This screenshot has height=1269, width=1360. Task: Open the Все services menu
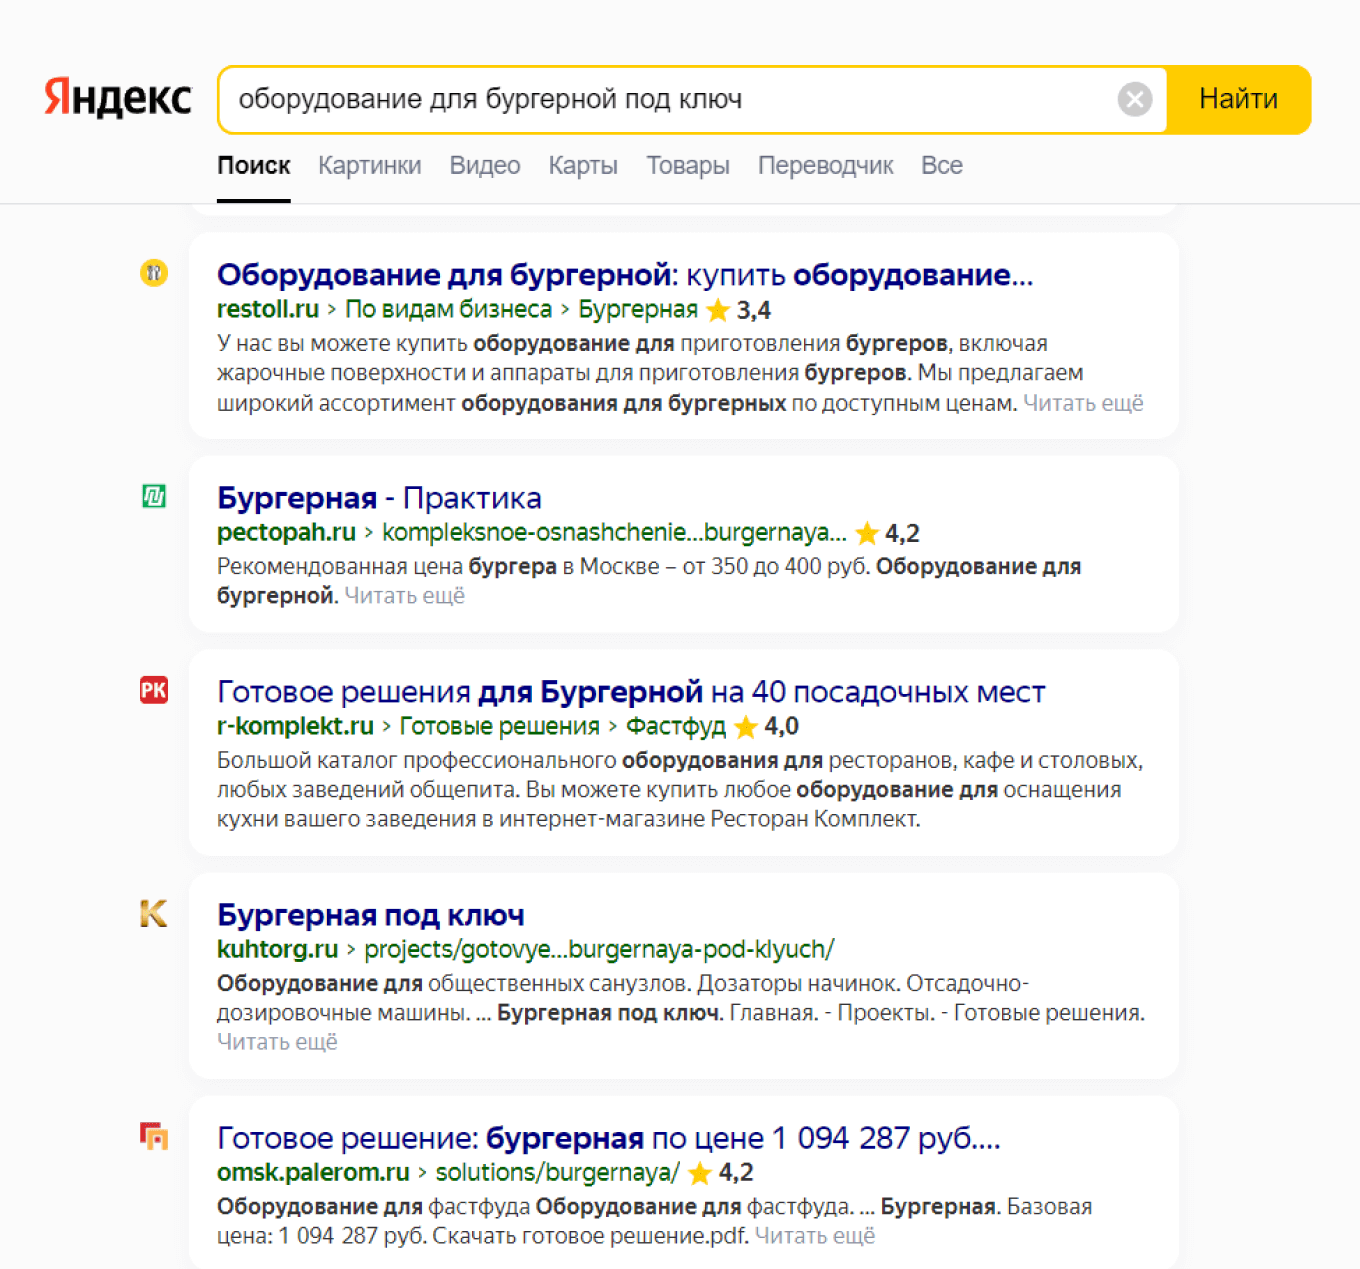coord(941,165)
